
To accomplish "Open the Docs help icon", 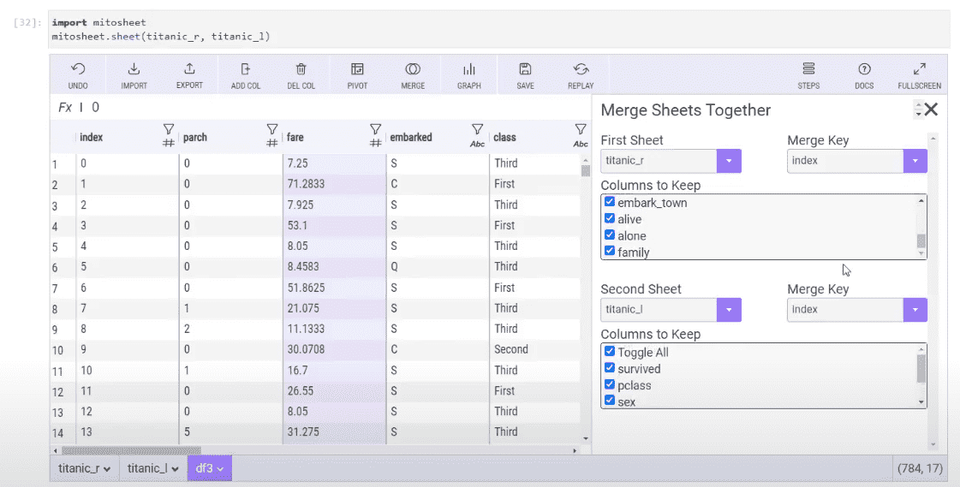I will click(x=864, y=69).
